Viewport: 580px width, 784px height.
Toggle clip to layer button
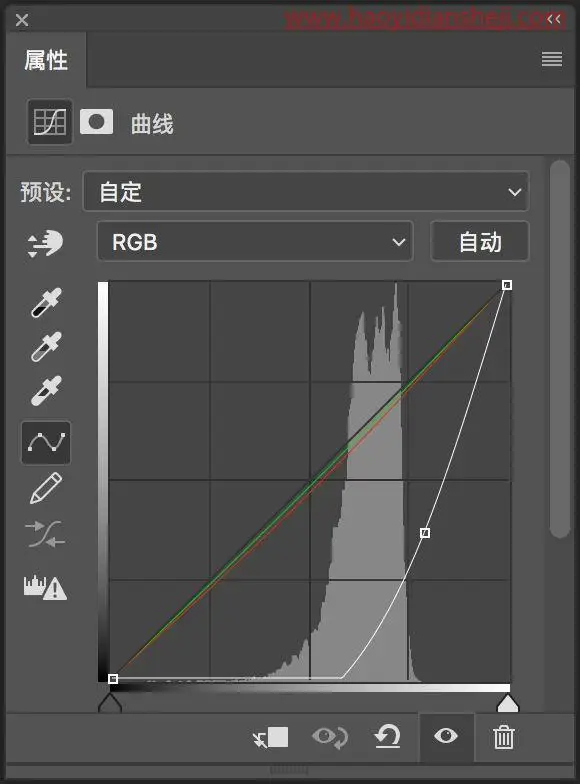pyautogui.click(x=270, y=737)
